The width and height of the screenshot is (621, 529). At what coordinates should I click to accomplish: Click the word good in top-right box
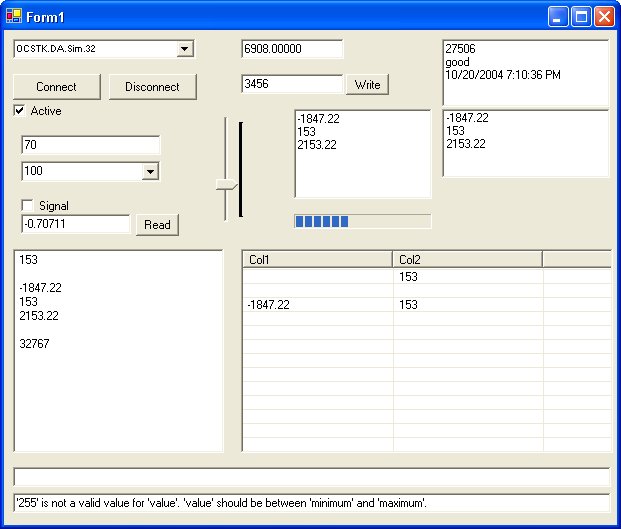457,62
